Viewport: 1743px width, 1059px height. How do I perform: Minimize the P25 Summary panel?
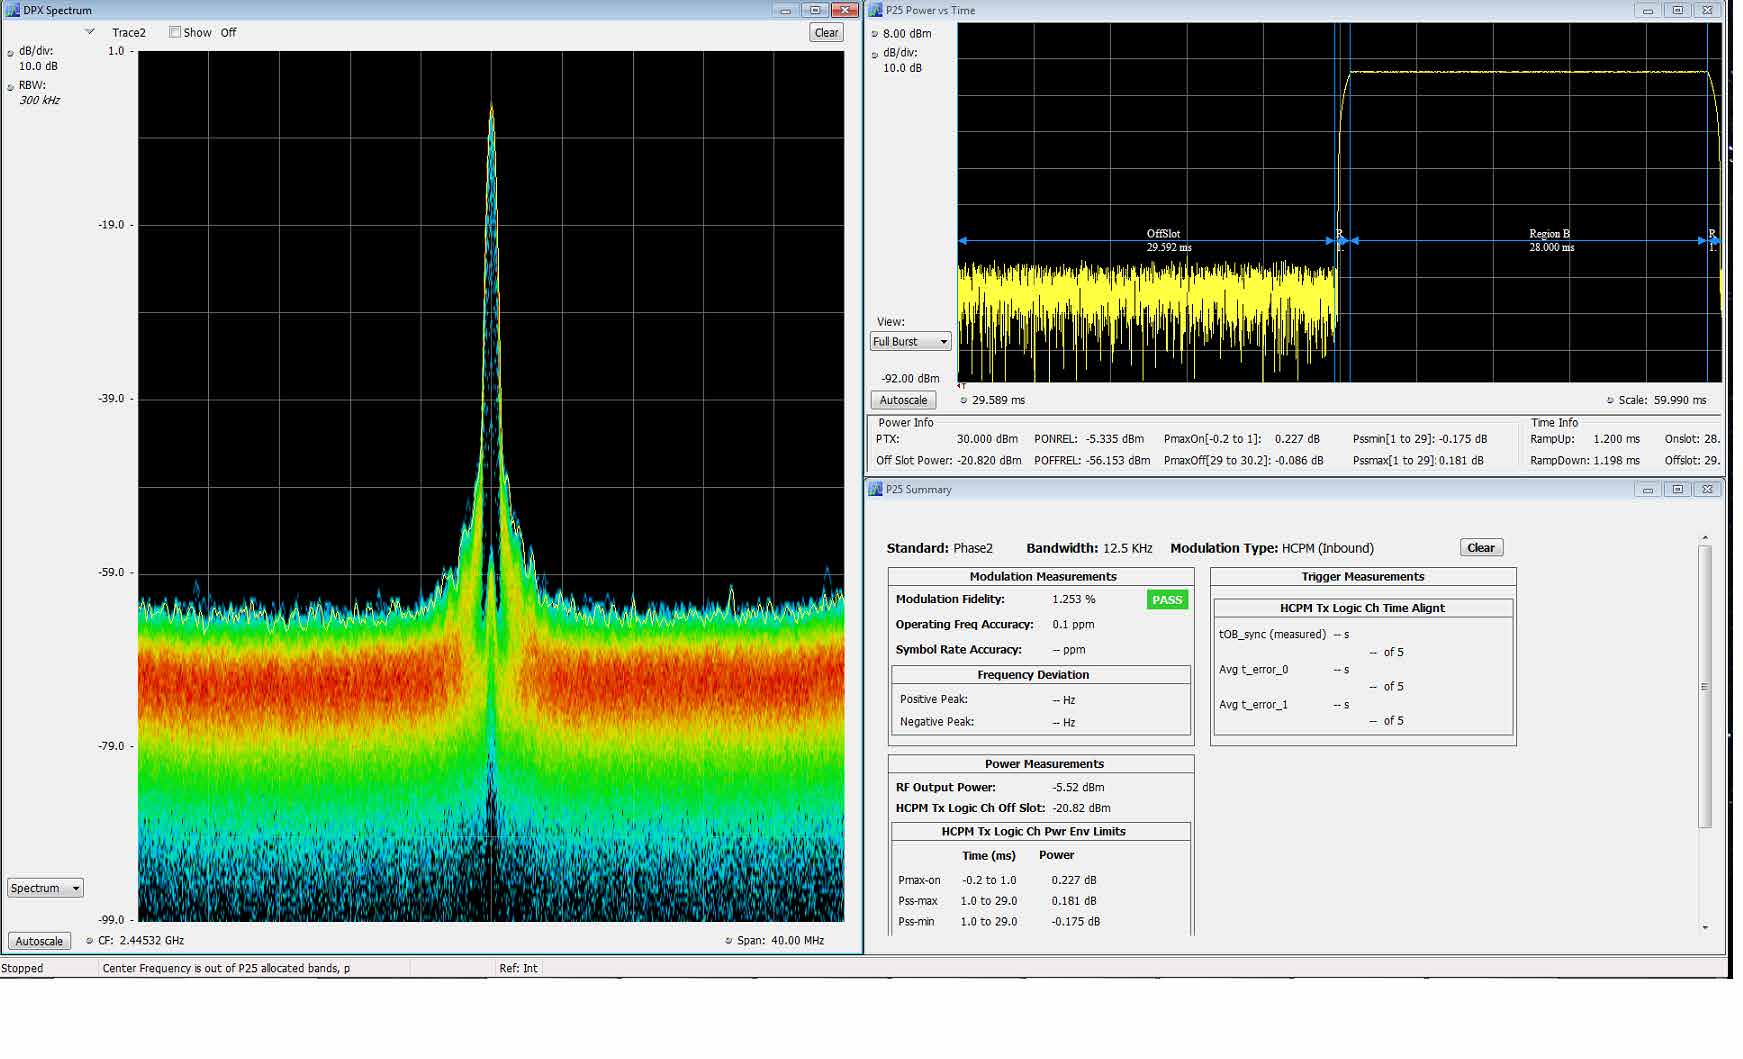1648,489
